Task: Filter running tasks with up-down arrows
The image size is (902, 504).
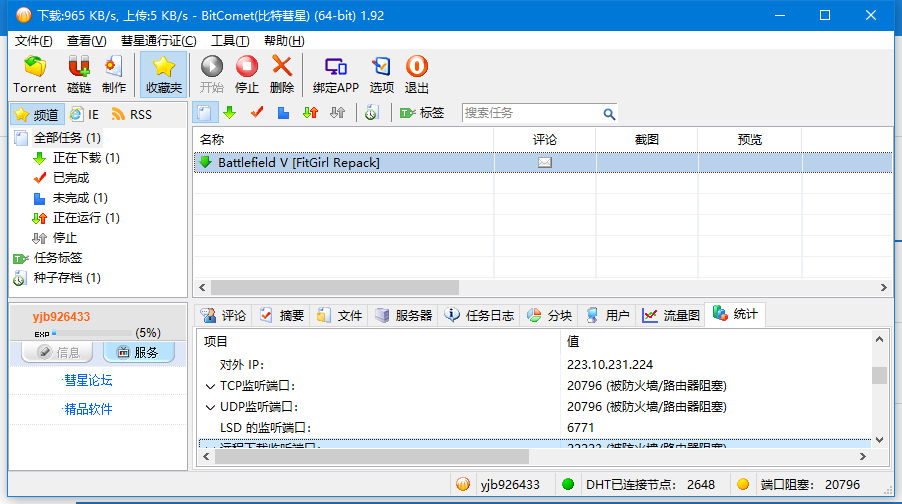Action: click(x=311, y=113)
